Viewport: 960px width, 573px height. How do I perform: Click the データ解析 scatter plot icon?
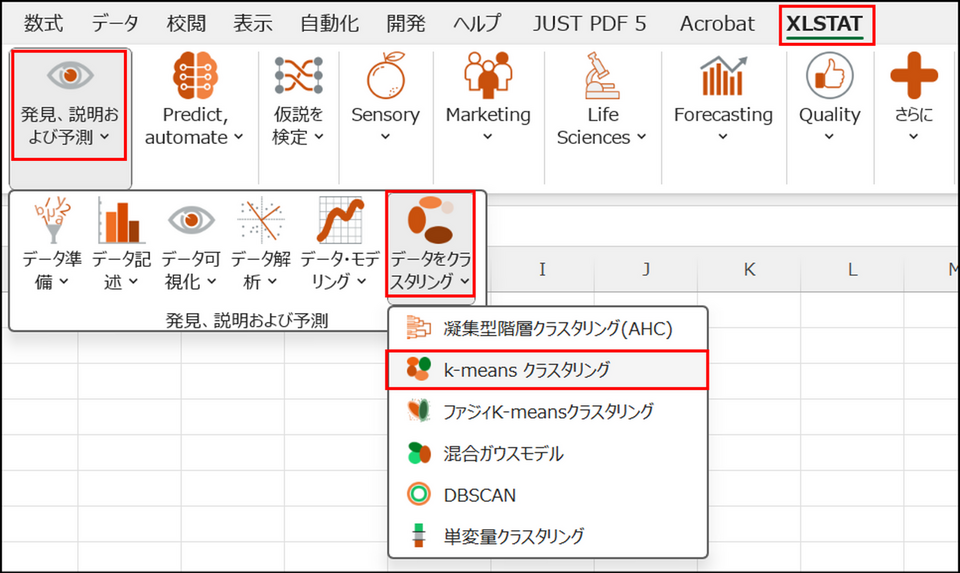pyautogui.click(x=261, y=220)
